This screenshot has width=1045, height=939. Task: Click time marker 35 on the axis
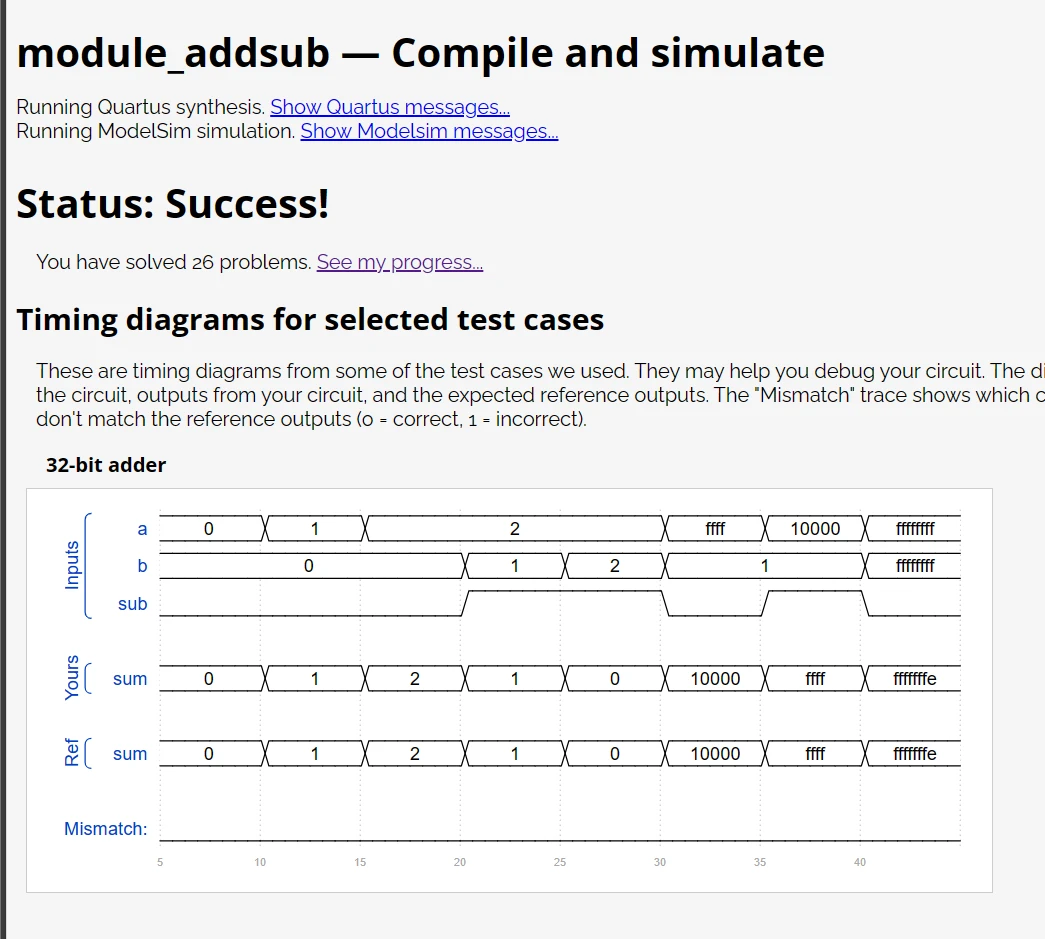tap(760, 862)
